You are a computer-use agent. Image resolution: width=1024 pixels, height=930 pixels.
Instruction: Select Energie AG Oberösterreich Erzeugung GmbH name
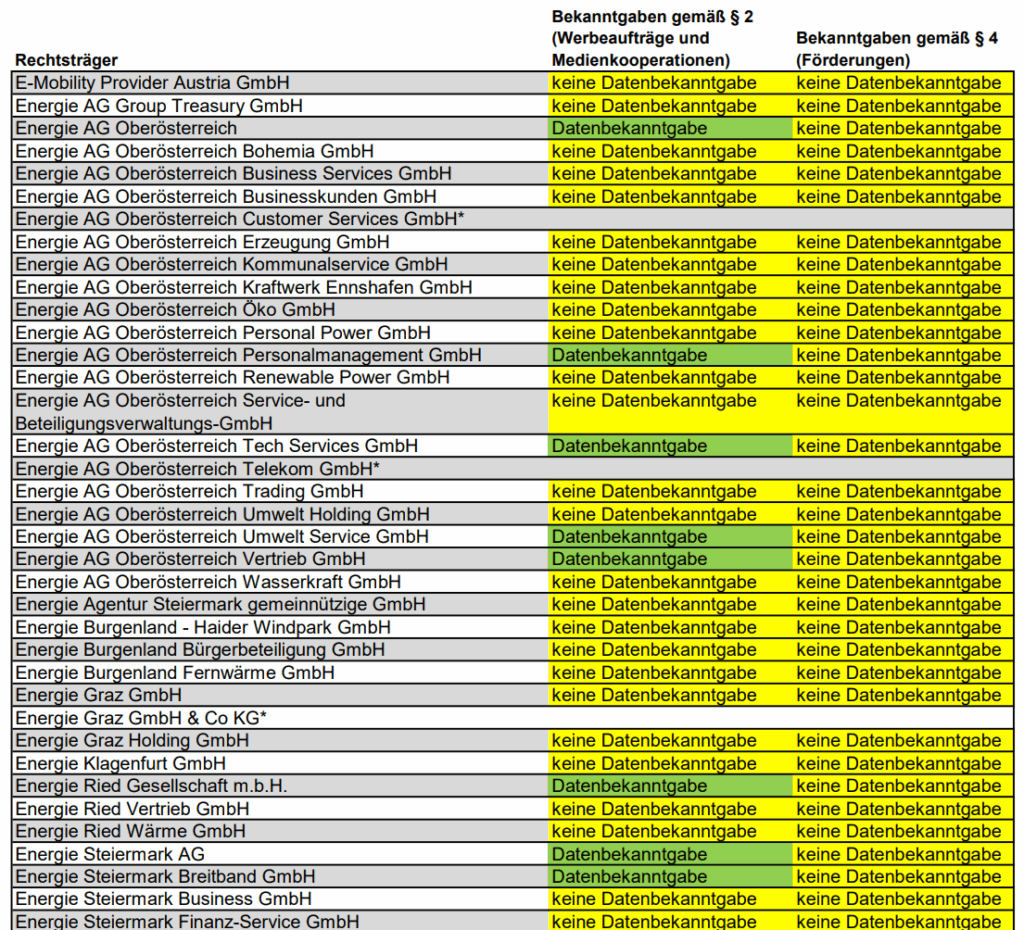pos(202,242)
